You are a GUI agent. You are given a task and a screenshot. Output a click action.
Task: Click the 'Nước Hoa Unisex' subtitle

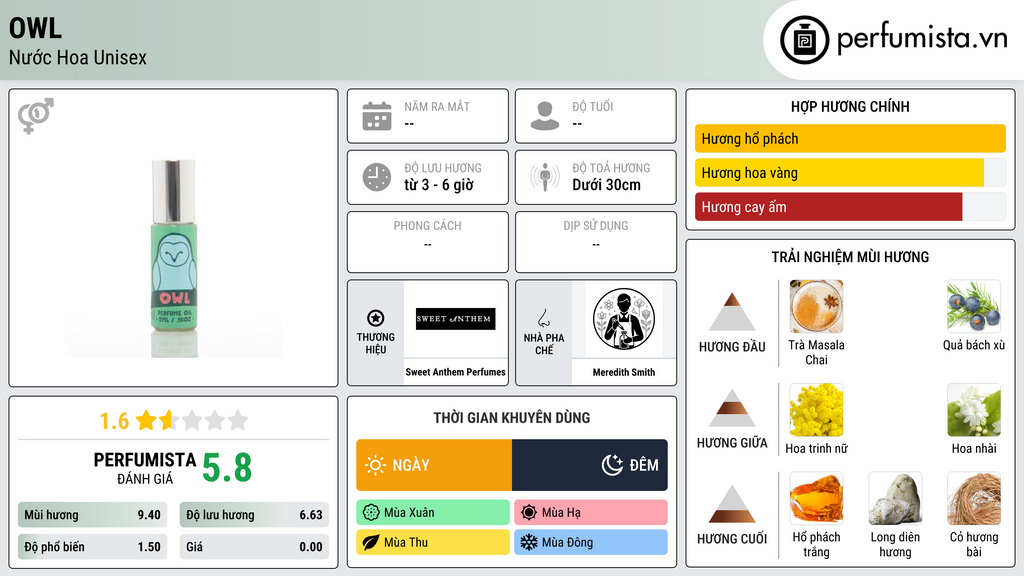(78, 57)
